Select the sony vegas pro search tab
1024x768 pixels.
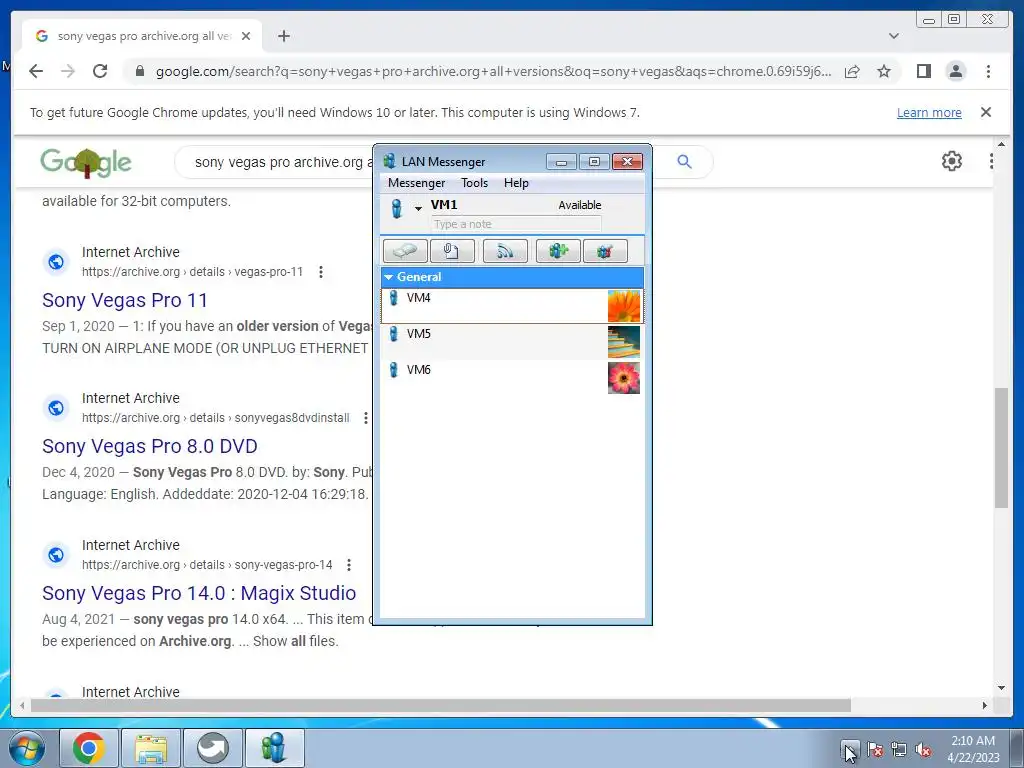(x=142, y=36)
